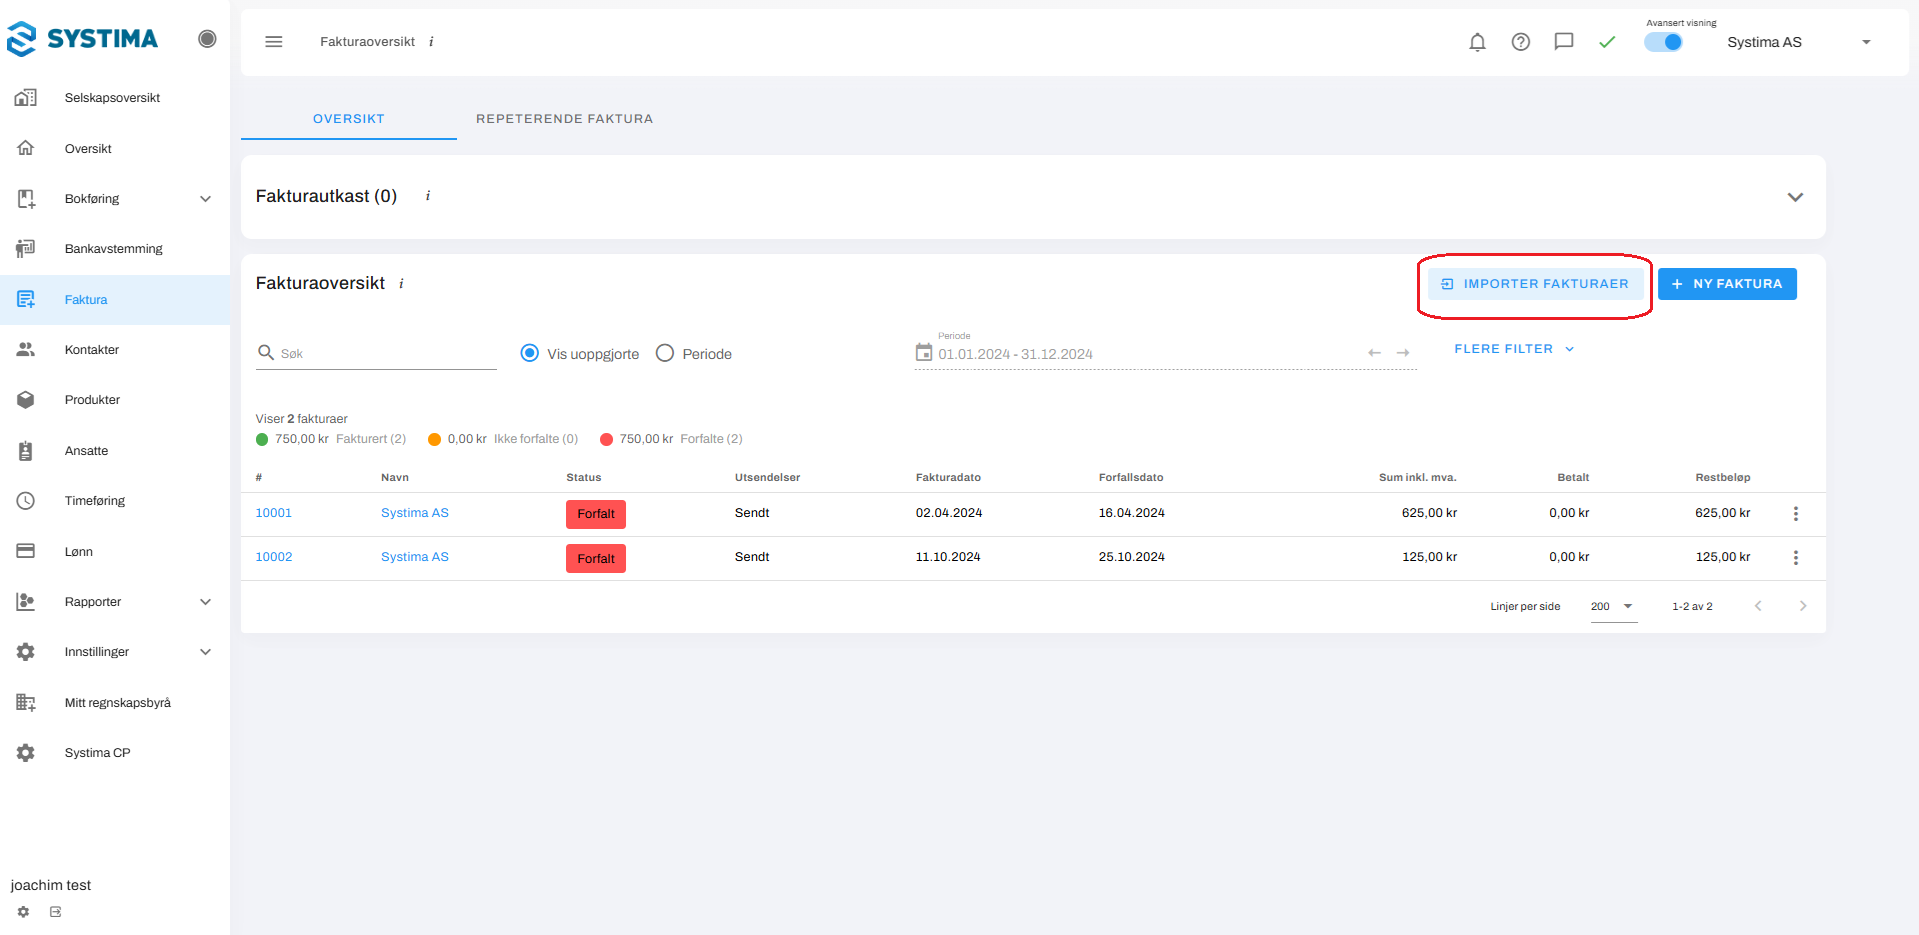Go to previous period arrow
The image size is (1919, 935).
click(x=1375, y=353)
